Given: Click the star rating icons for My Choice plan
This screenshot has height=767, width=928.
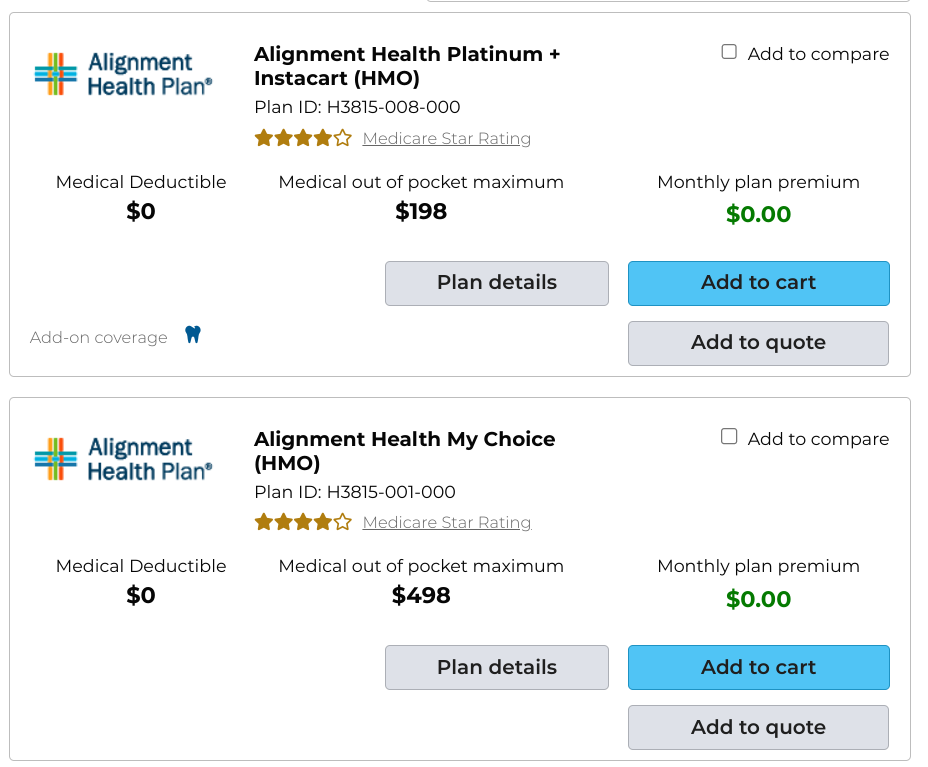Looking at the screenshot, I should [303, 523].
